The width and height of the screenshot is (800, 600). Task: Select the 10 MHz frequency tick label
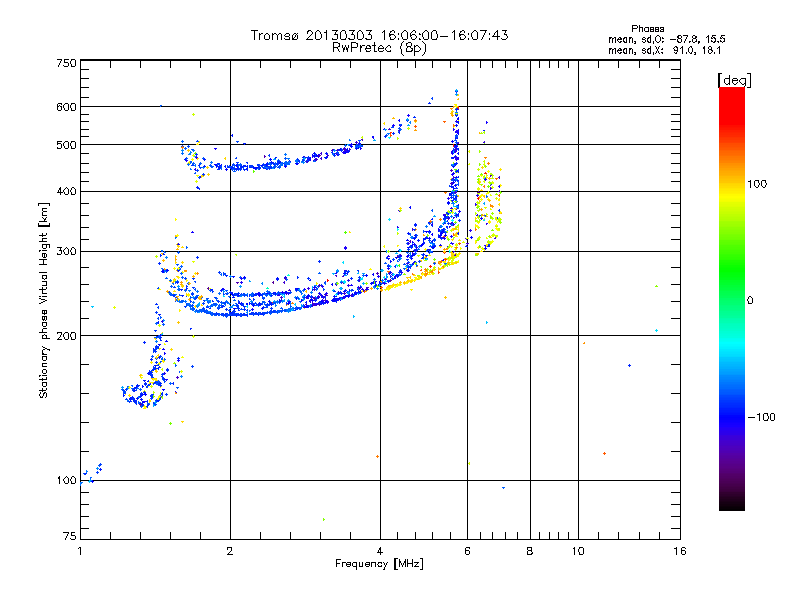[x=578, y=551]
